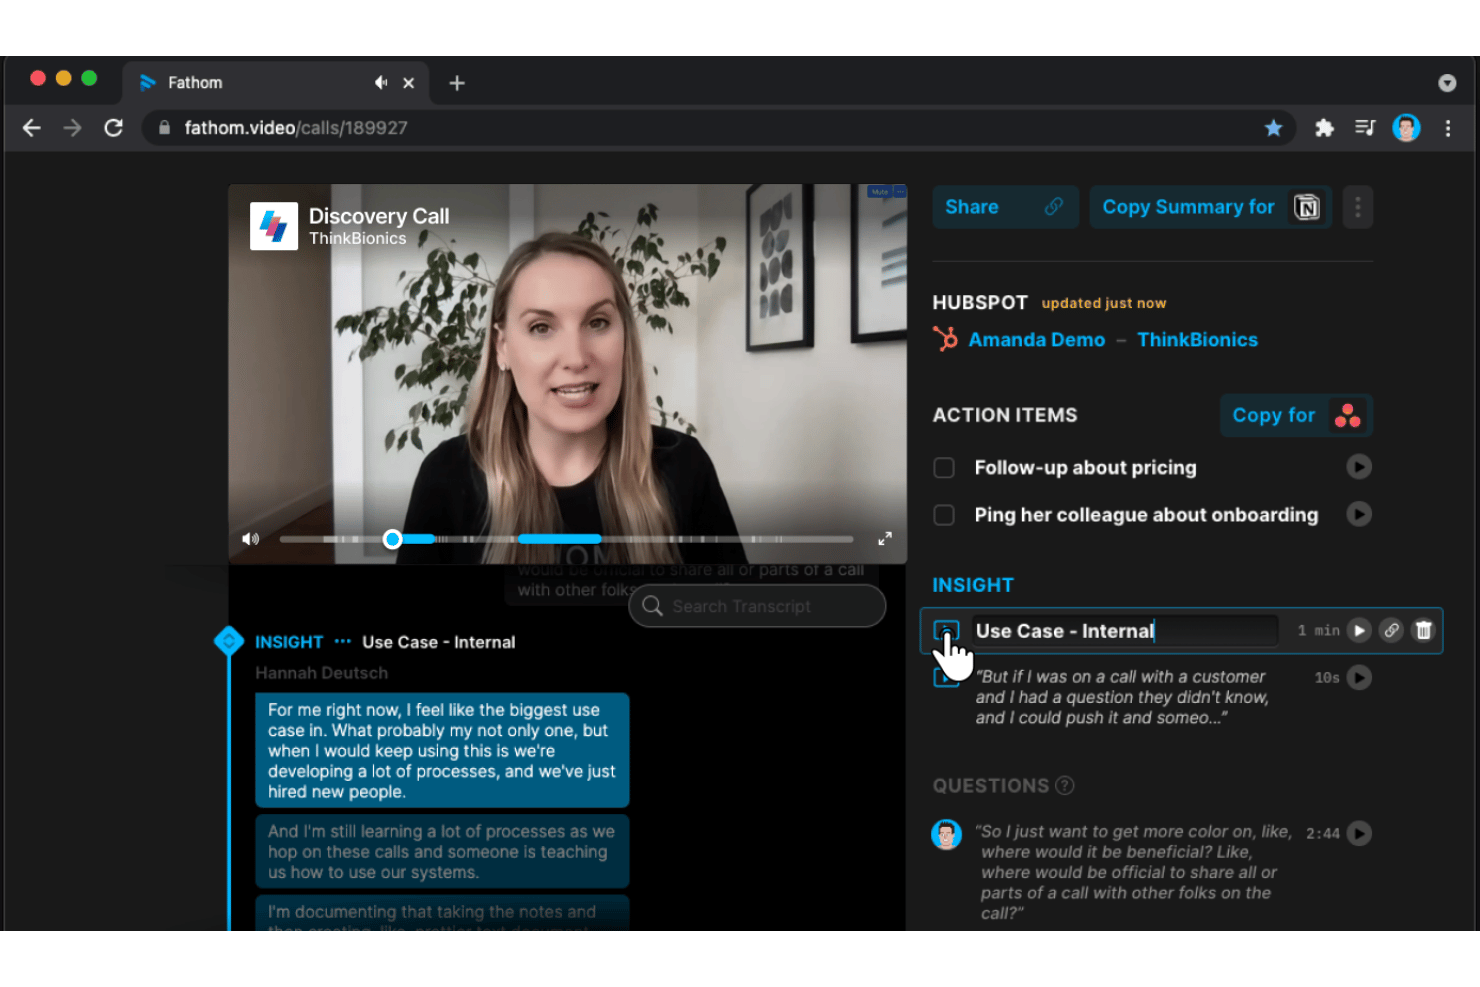The width and height of the screenshot is (1480, 987).
Task: Play the 10s customer quote clip
Action: pos(1359,677)
